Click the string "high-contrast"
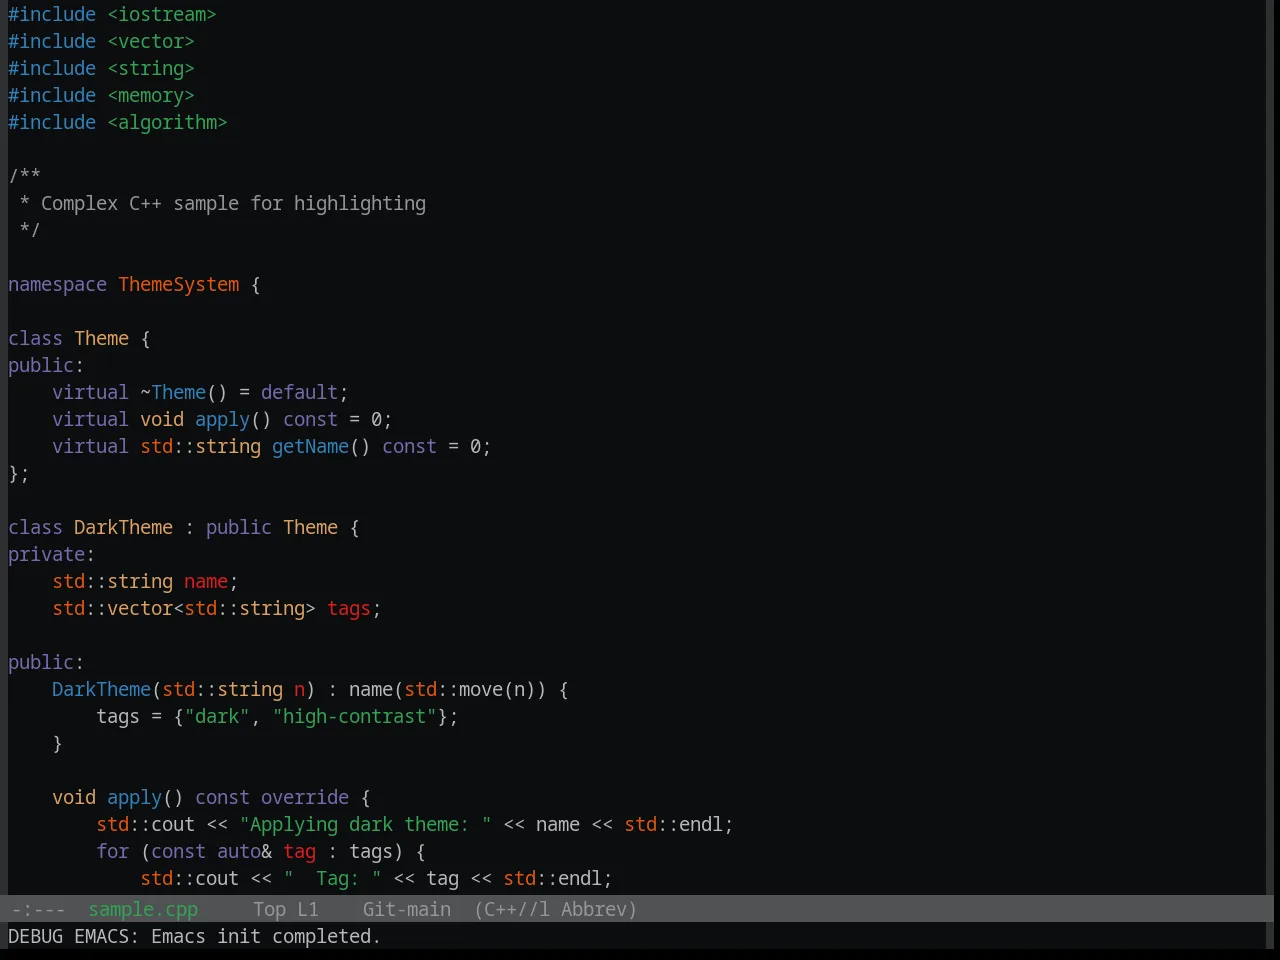1280x960 pixels. click(x=355, y=716)
